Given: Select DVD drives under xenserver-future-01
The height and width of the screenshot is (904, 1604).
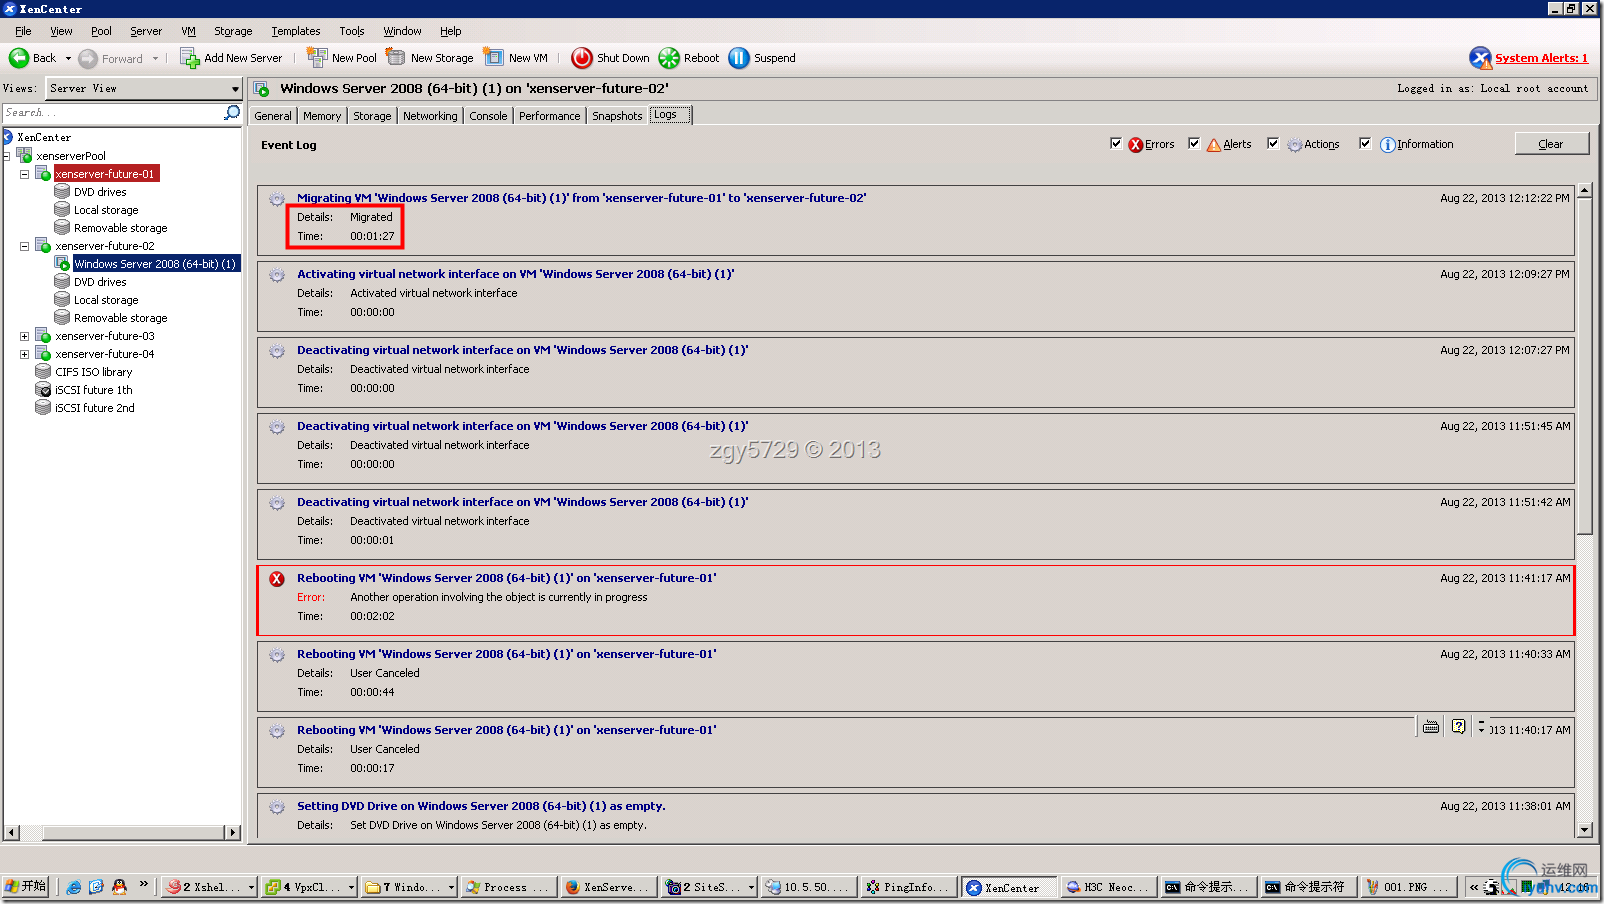Looking at the screenshot, I should pos(100,192).
